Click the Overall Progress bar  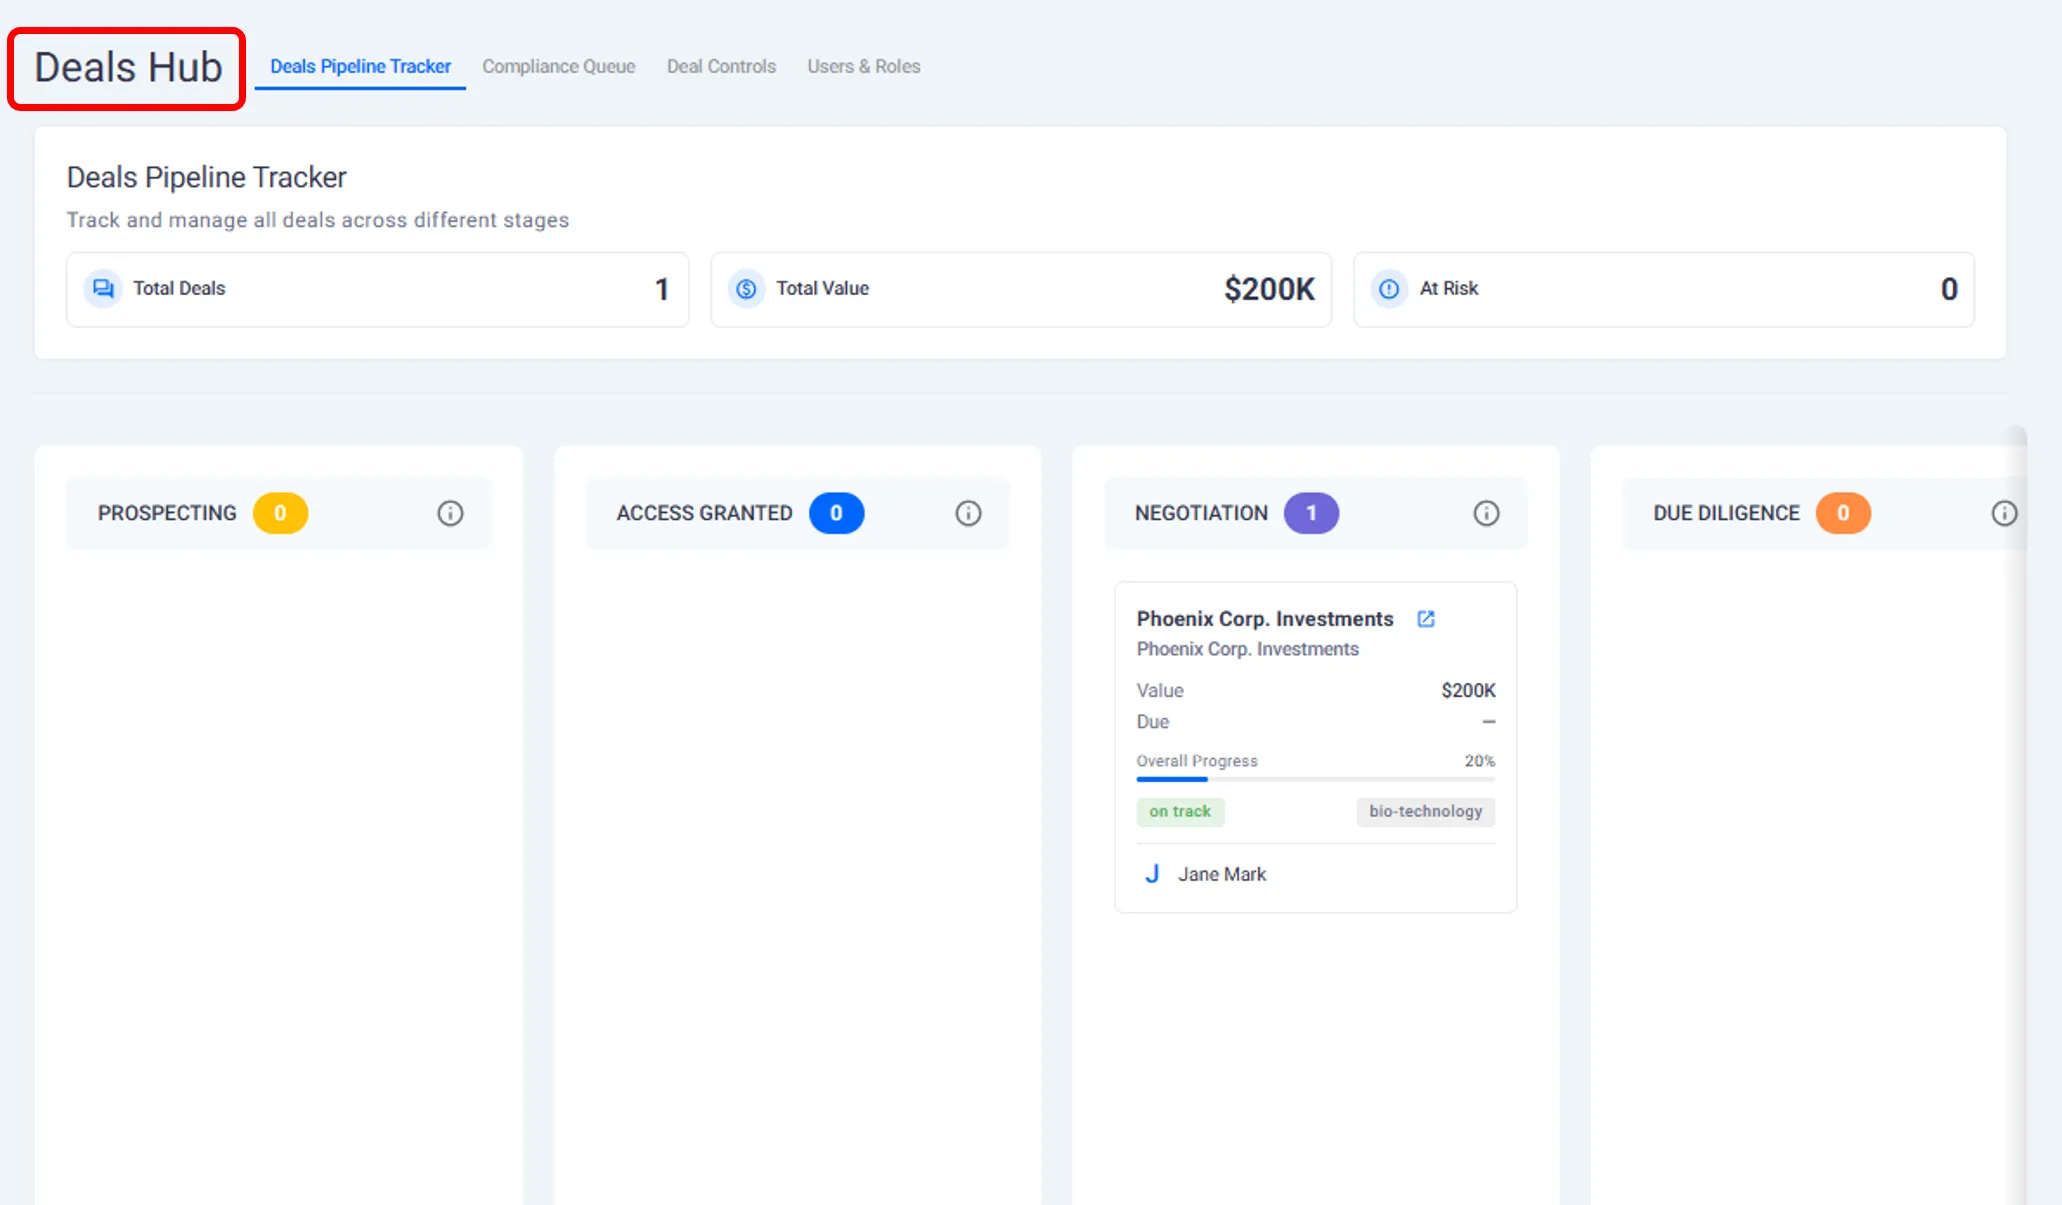(x=1315, y=779)
